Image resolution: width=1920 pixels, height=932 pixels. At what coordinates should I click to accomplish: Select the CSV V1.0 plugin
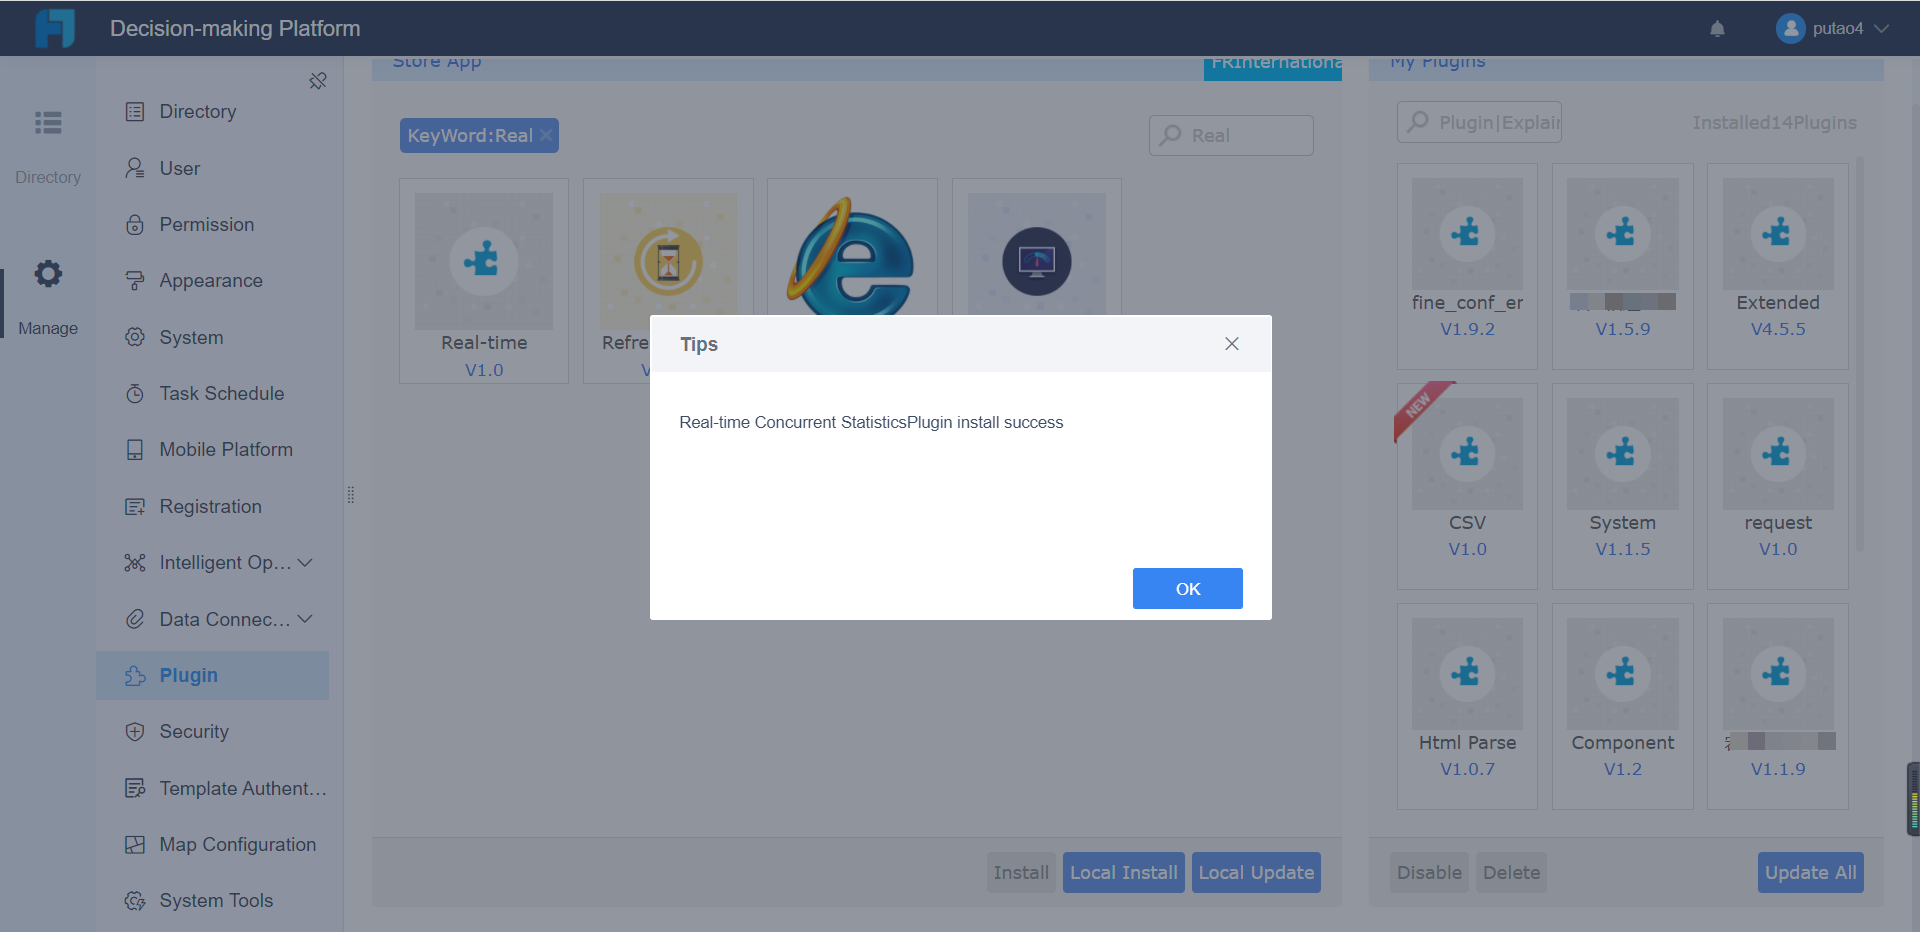click(x=1467, y=486)
